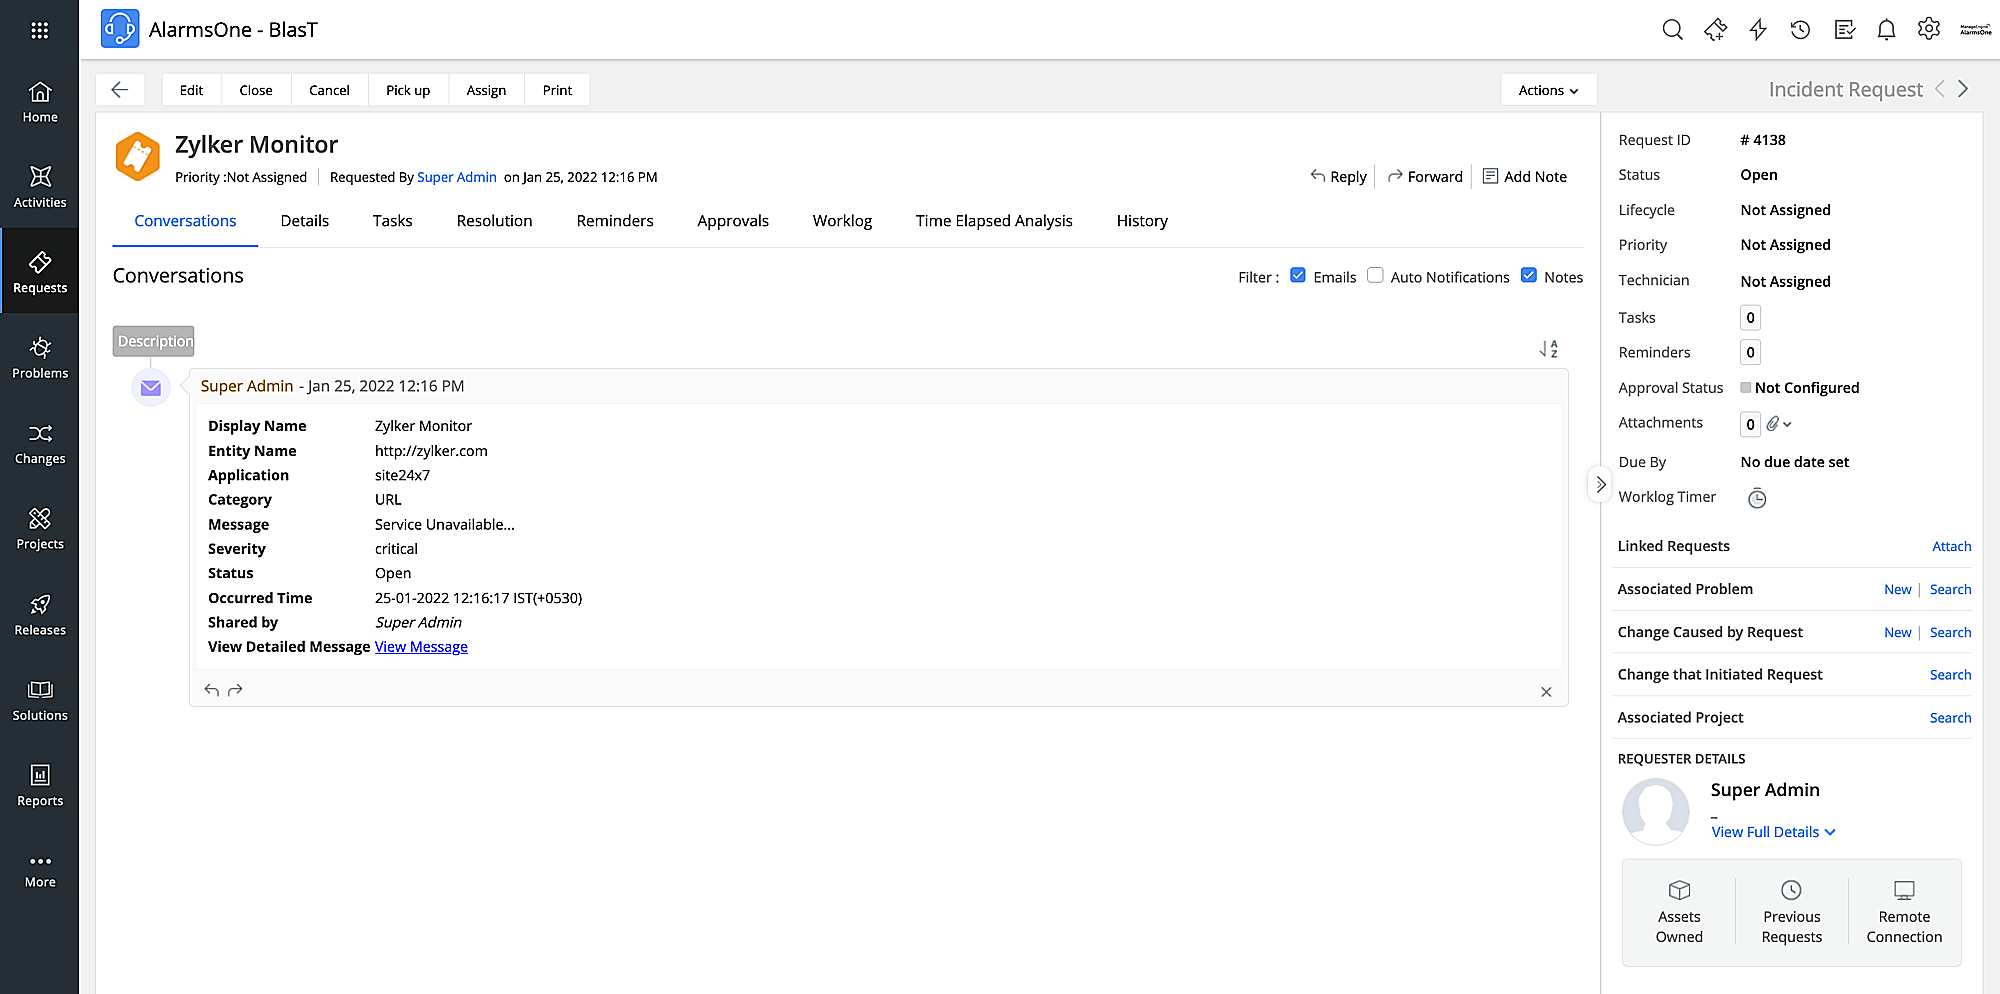Screen dimensions: 2000x994
Task: Expand the Actions dropdown
Action: [x=1548, y=90]
